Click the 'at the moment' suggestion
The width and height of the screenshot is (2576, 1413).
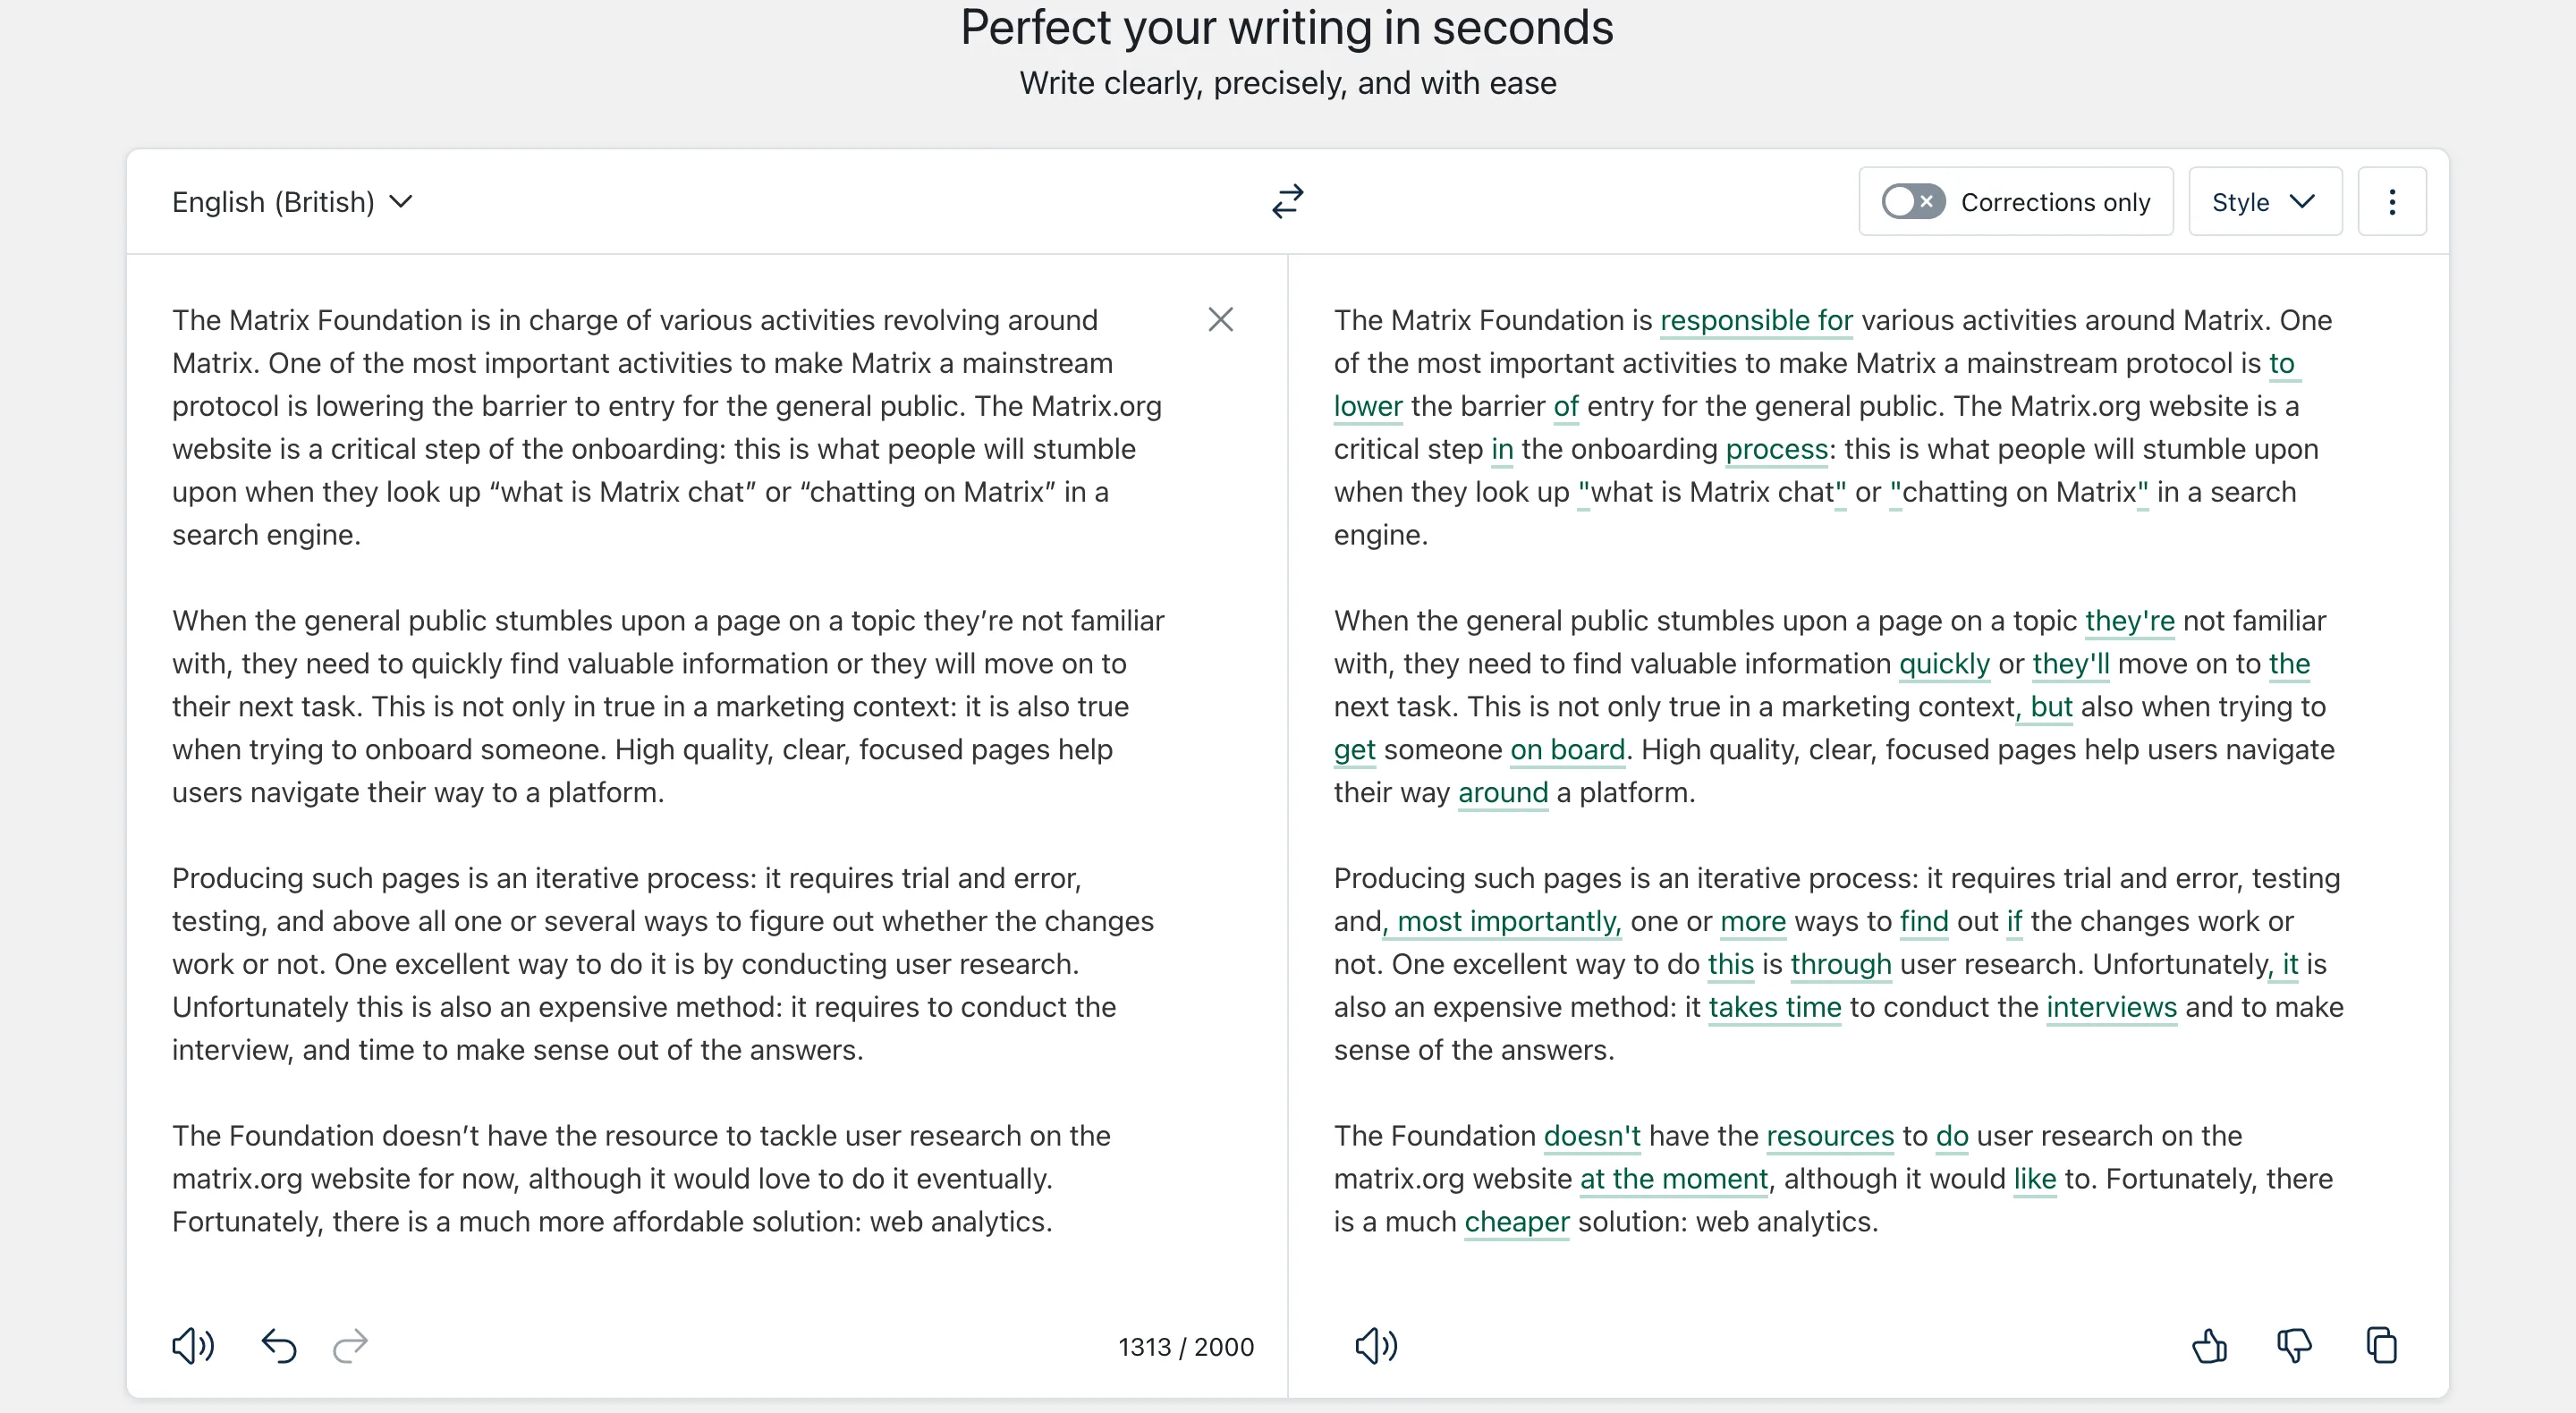[1673, 1178]
